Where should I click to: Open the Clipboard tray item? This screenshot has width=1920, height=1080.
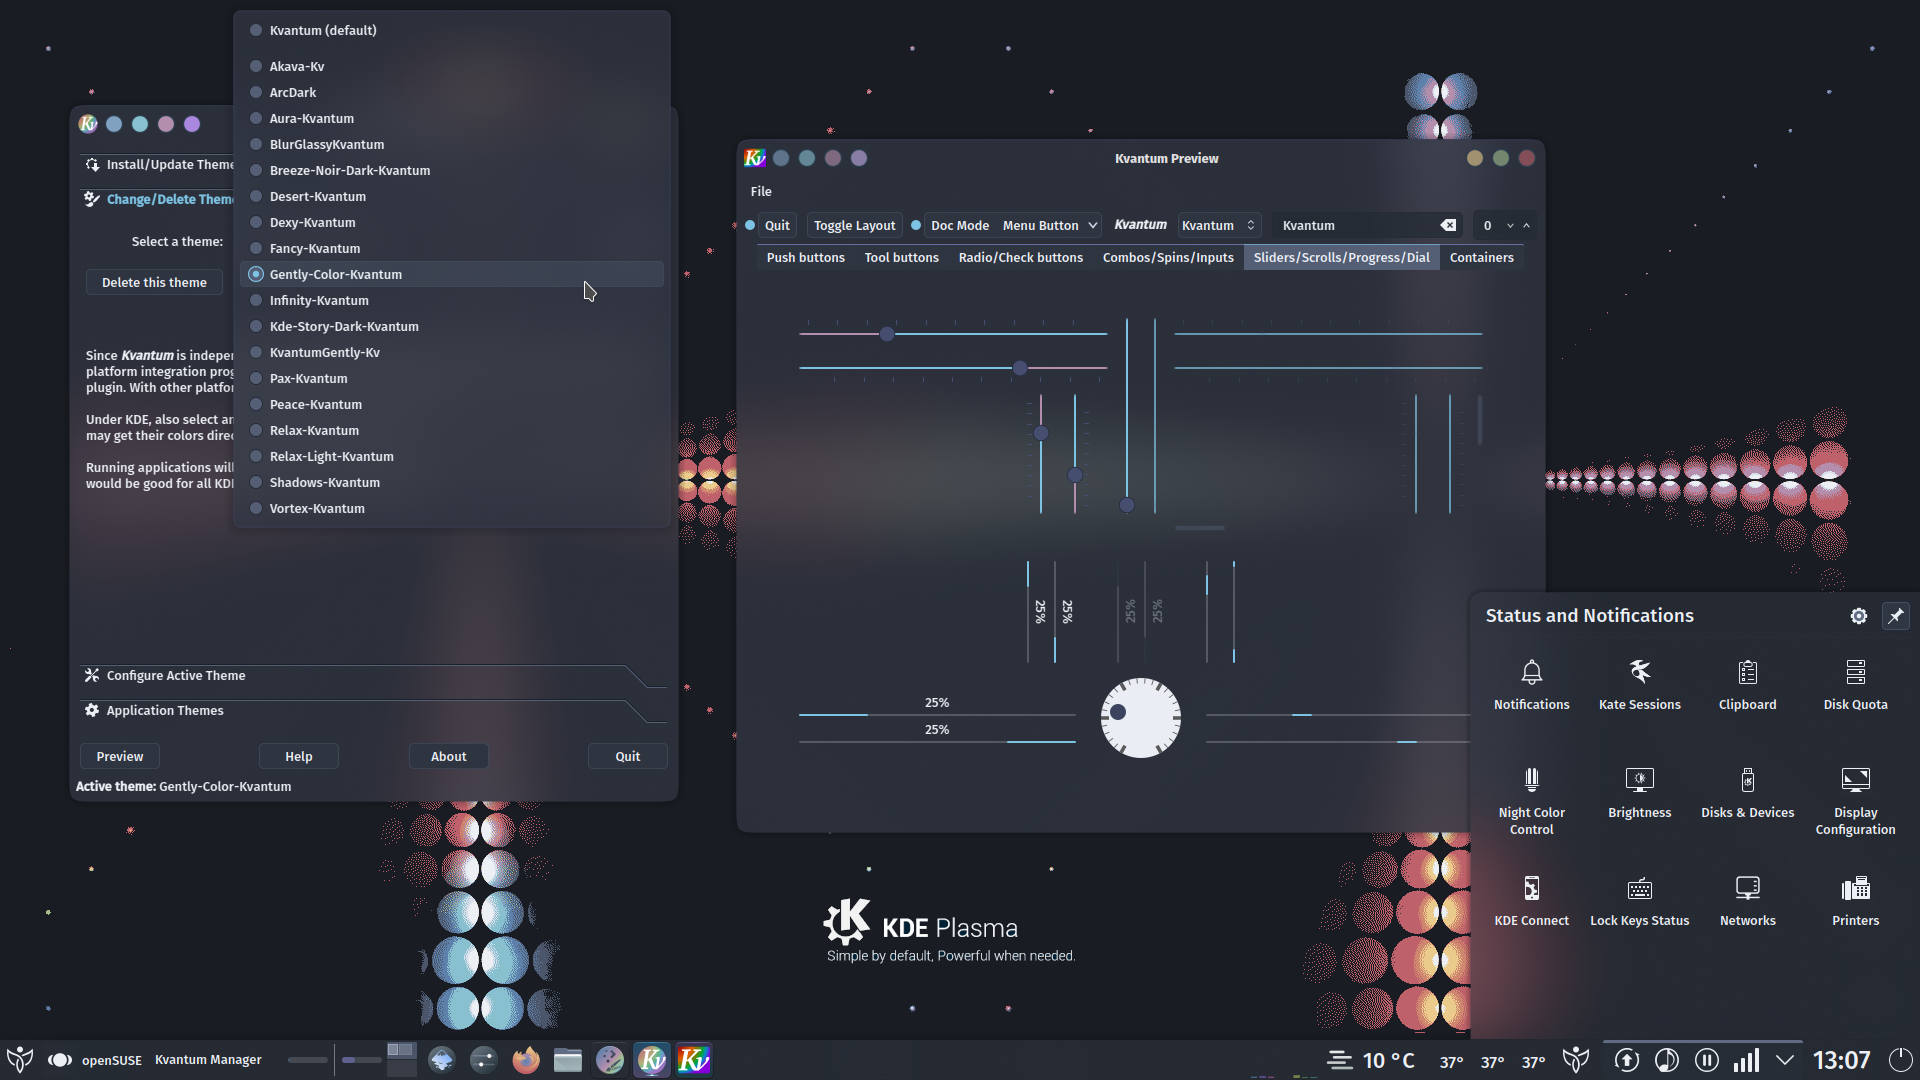point(1747,685)
